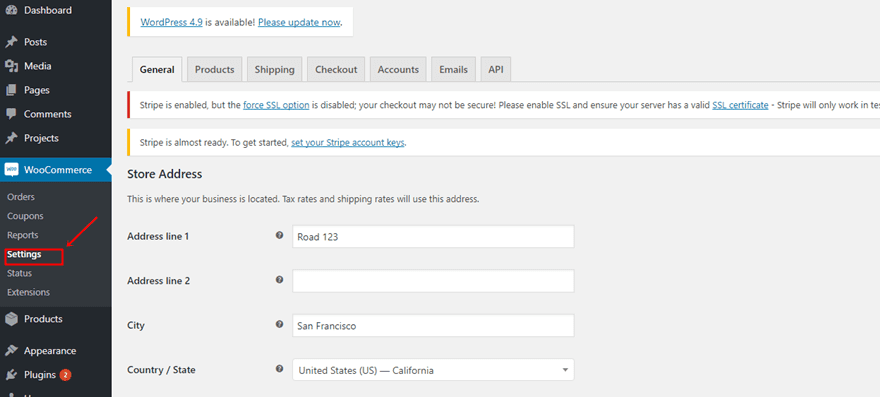Click the Products box icon

pos(11,319)
